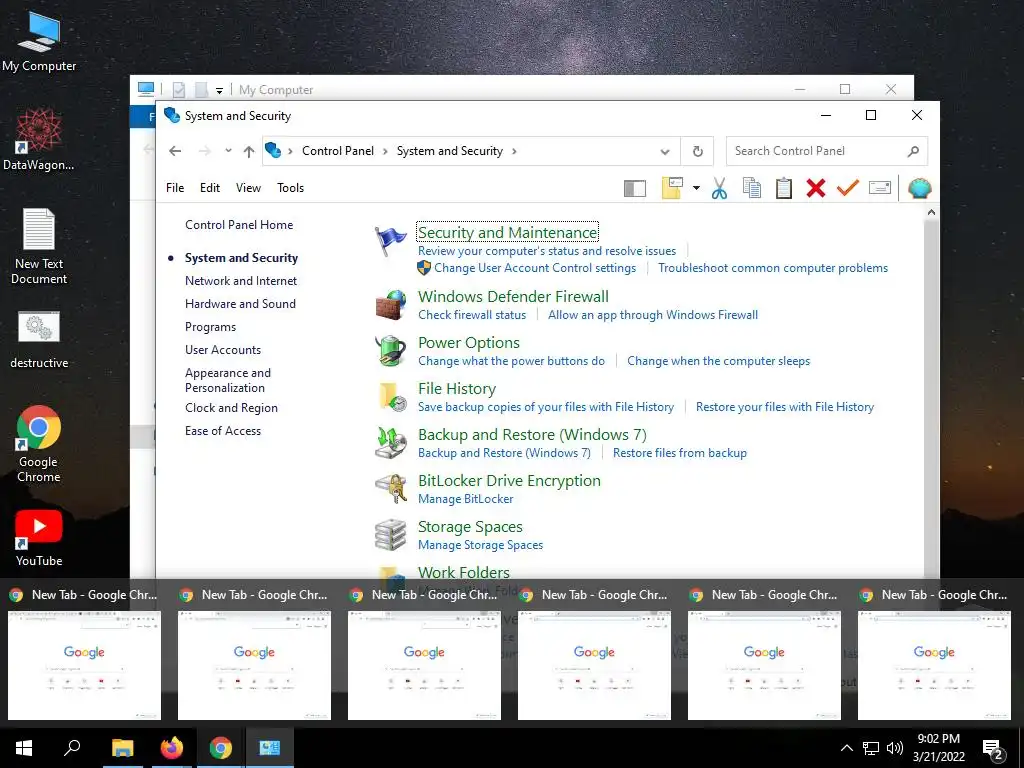Click Check firewall status link
Viewport: 1024px width, 768px height.
pos(472,315)
